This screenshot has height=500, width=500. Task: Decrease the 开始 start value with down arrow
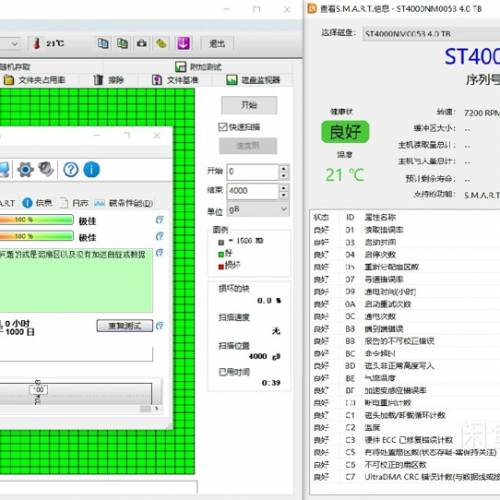[x=284, y=176]
